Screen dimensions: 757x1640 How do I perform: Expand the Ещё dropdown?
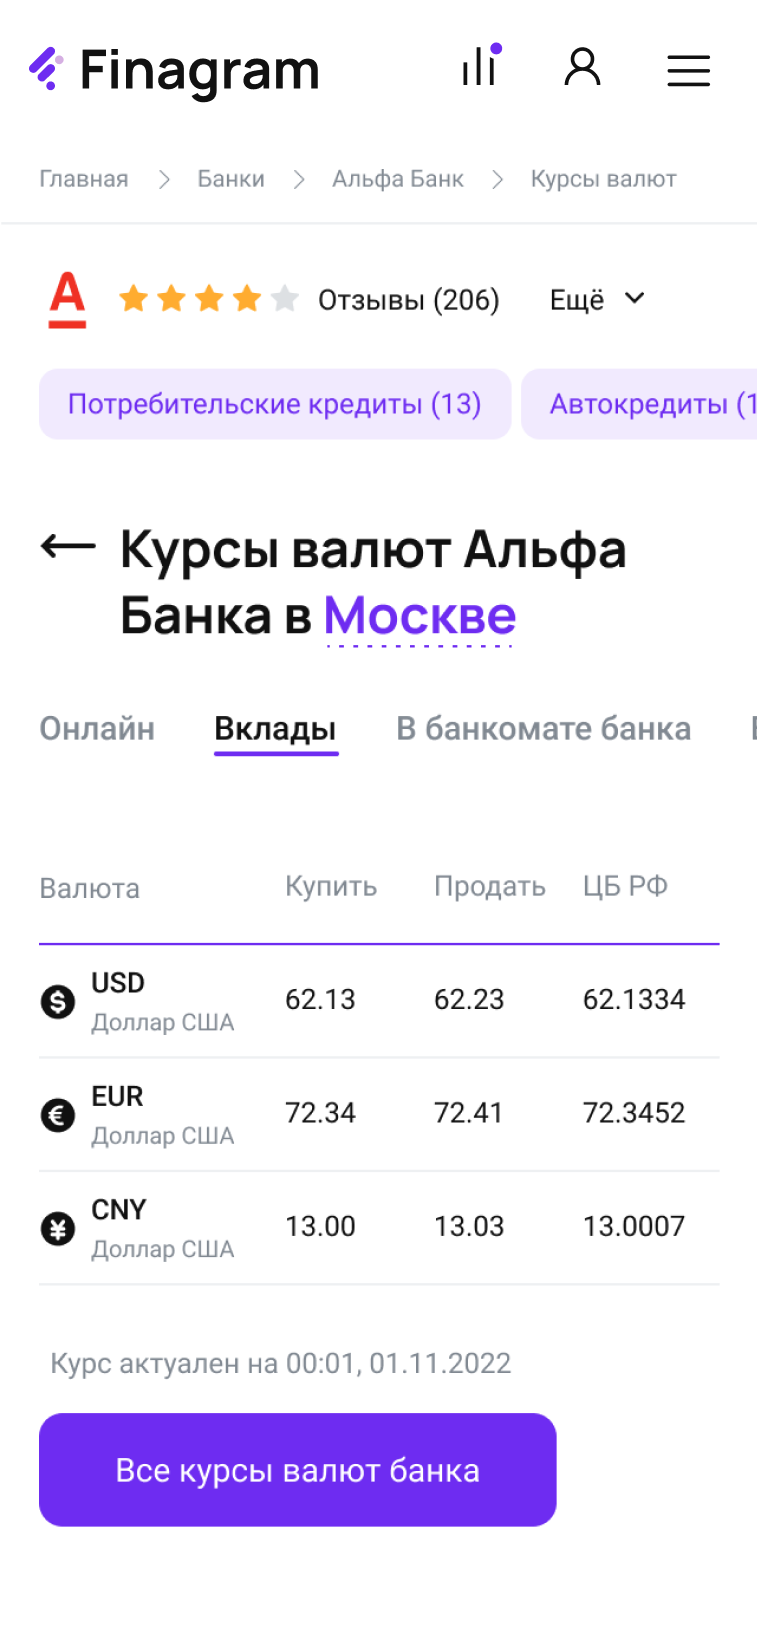(x=597, y=300)
